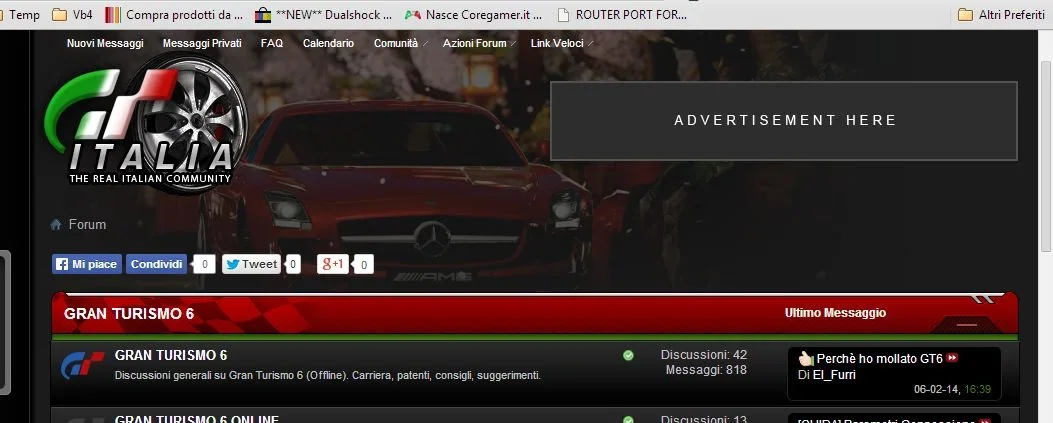Viewport: 1053px width, 423px height.
Task: Open the Vb4 bookmark folder
Action: (73, 15)
